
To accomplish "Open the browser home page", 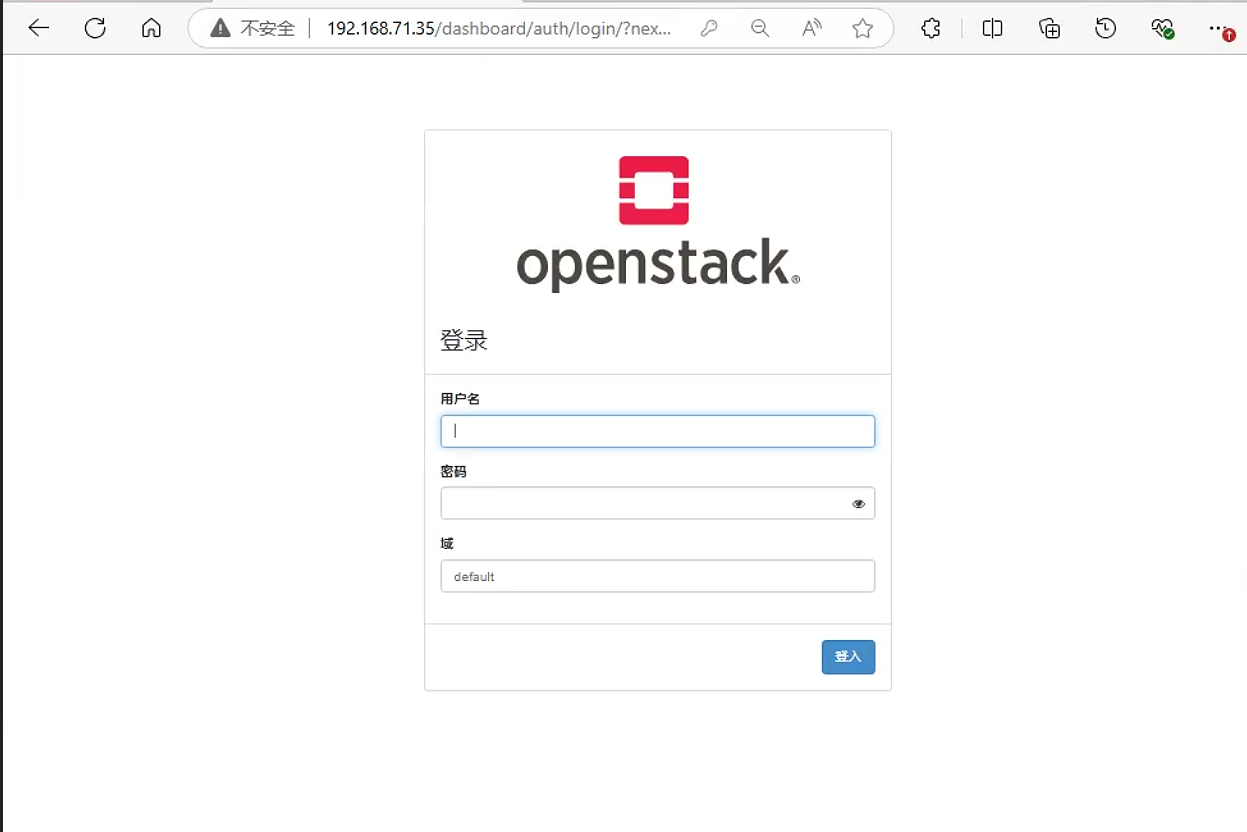I will click(151, 29).
